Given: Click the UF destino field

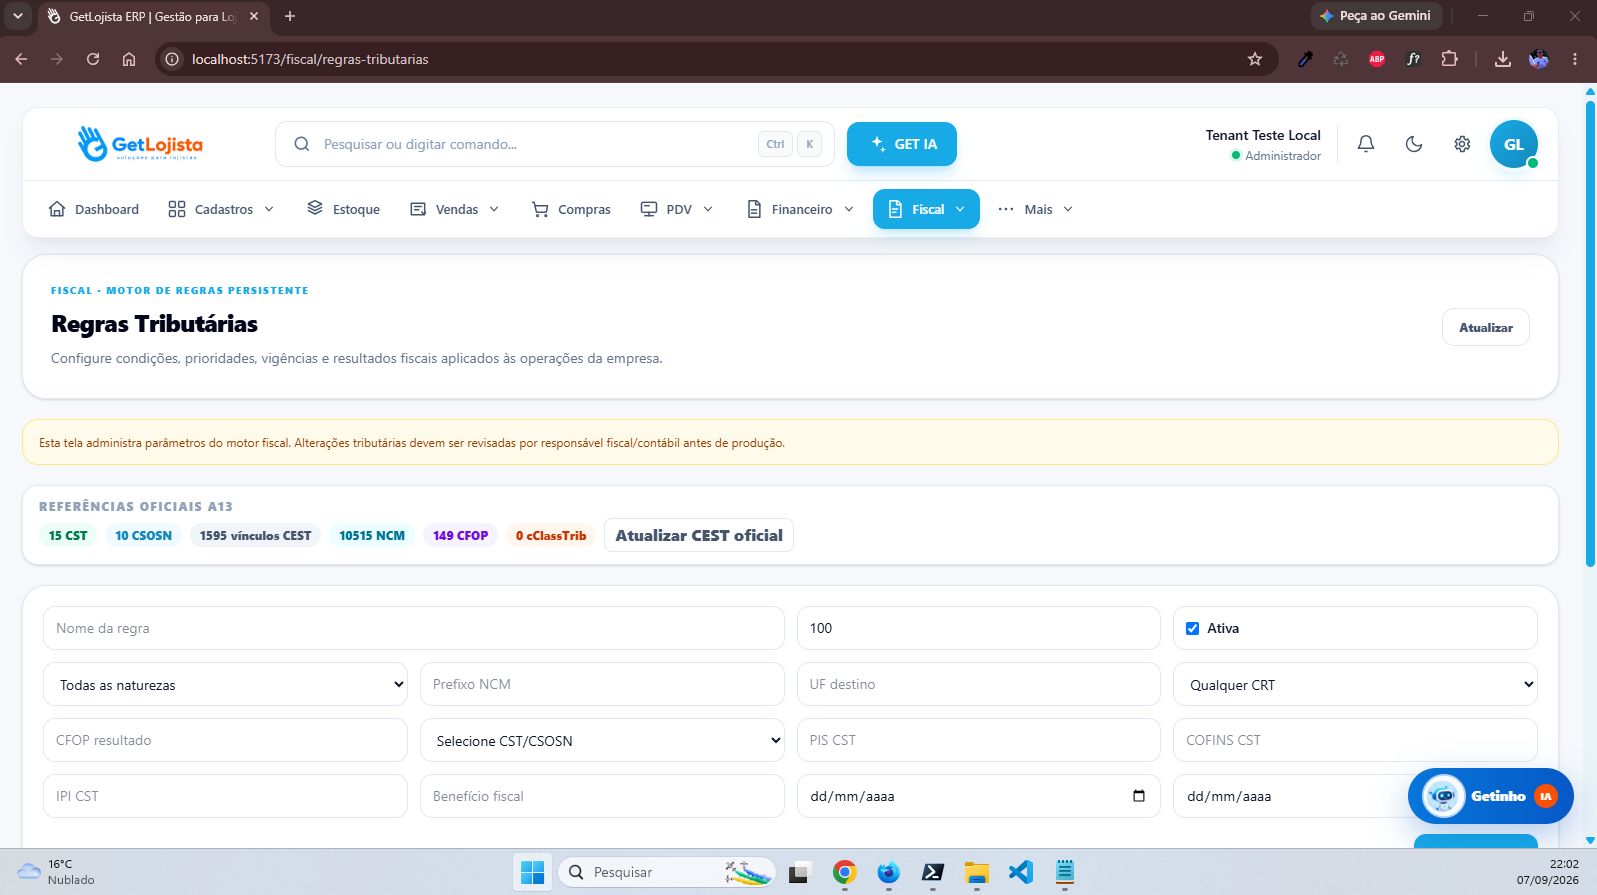Looking at the screenshot, I should point(979,684).
